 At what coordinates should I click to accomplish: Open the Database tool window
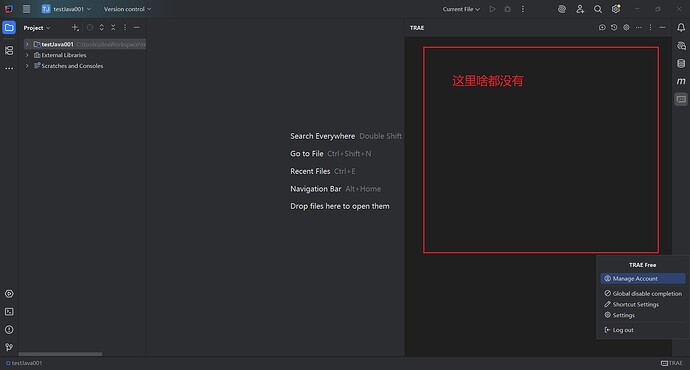tap(681, 63)
